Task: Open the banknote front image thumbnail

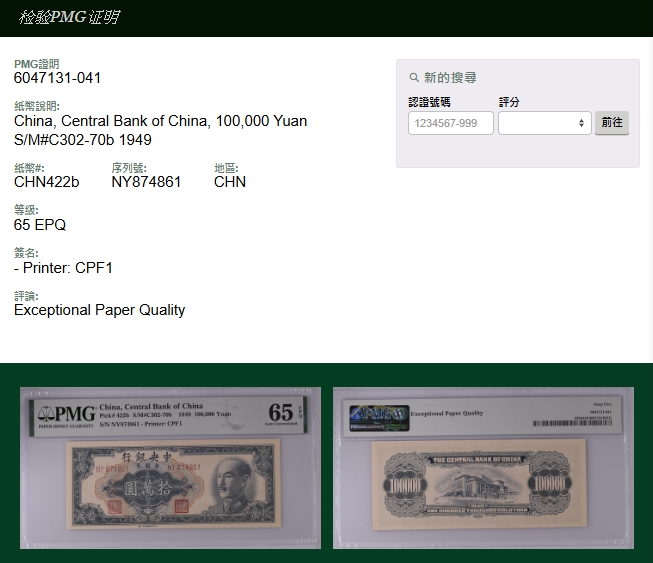Action: click(x=170, y=468)
